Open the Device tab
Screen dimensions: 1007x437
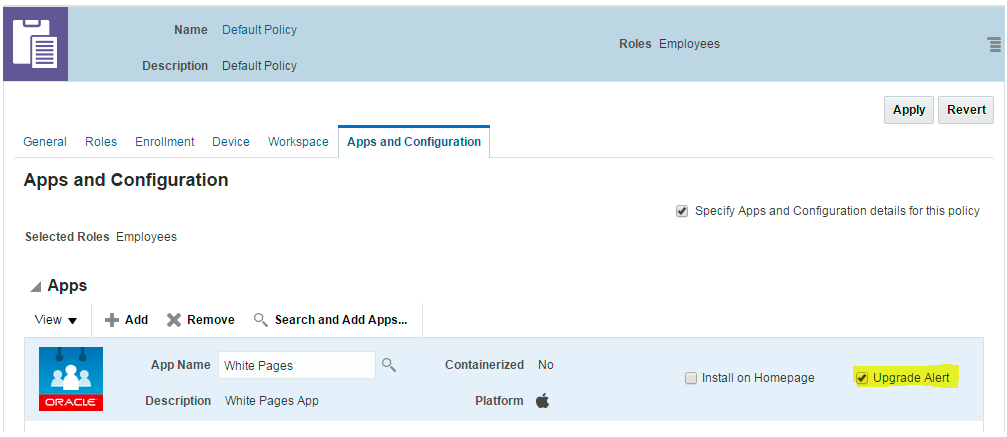pyautogui.click(x=231, y=142)
